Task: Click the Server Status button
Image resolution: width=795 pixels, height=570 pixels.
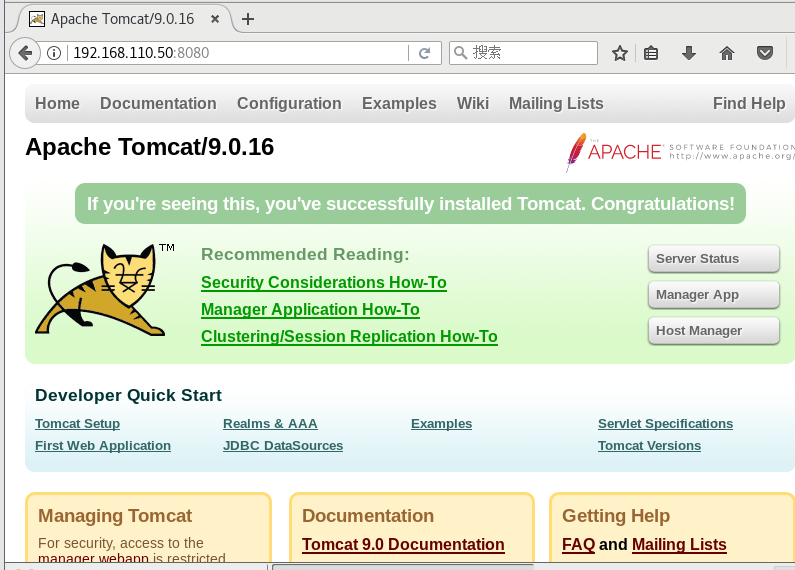Action: [x=713, y=259]
